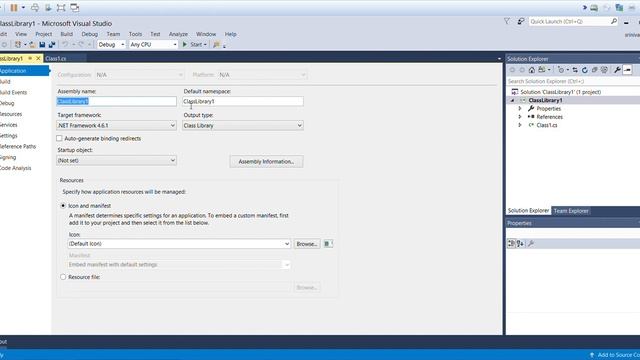This screenshot has width=640, height=360.
Task: Open Debug configuration dropdown in toolbar
Action: (x=111, y=44)
